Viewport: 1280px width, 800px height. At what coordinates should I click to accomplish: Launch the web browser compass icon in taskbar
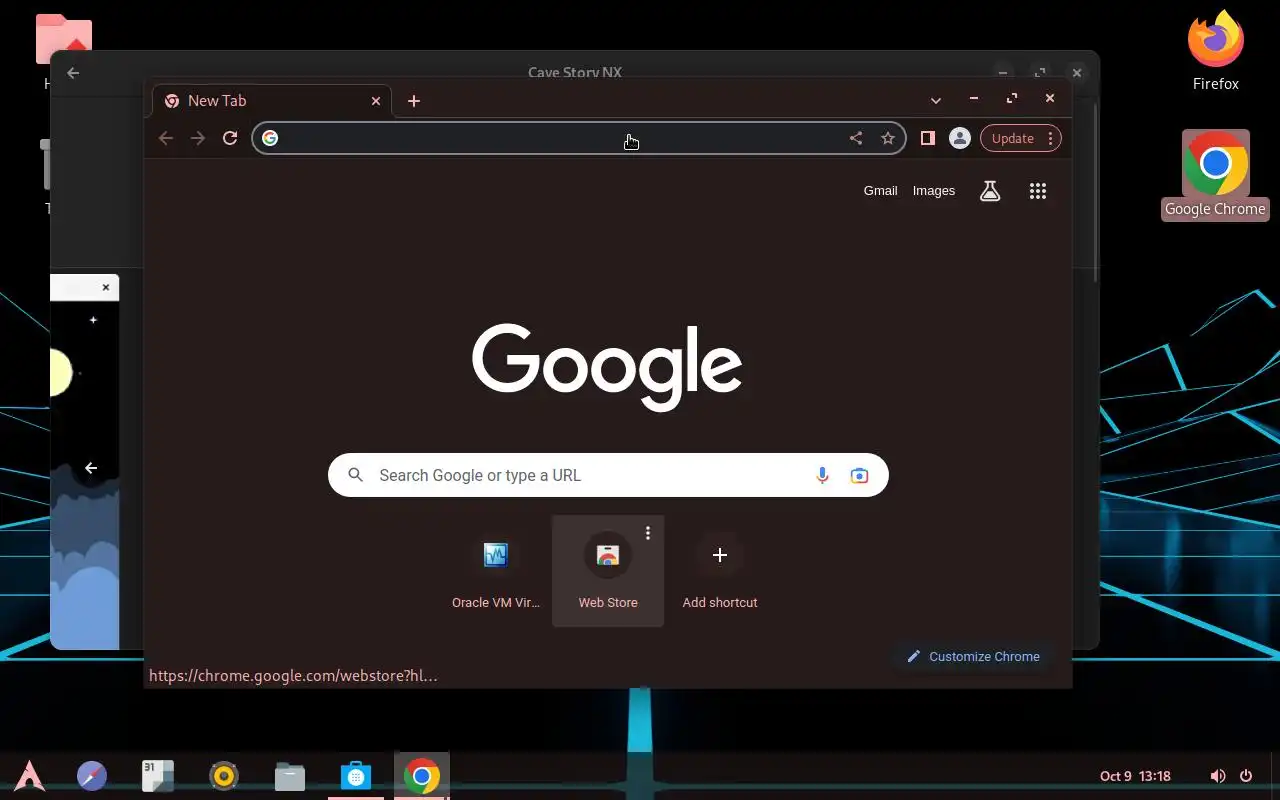(x=92, y=776)
